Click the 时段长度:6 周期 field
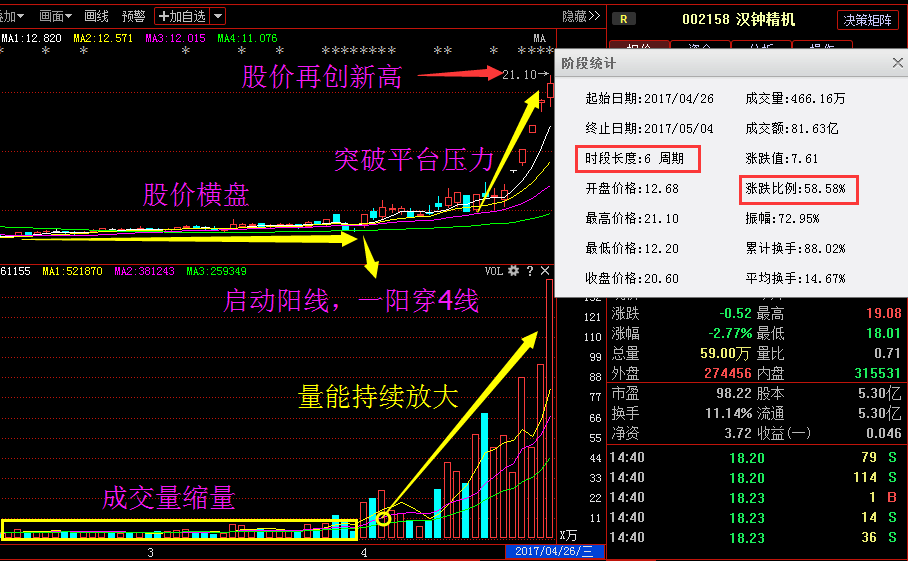Image resolution: width=908 pixels, height=561 pixels. pos(638,159)
